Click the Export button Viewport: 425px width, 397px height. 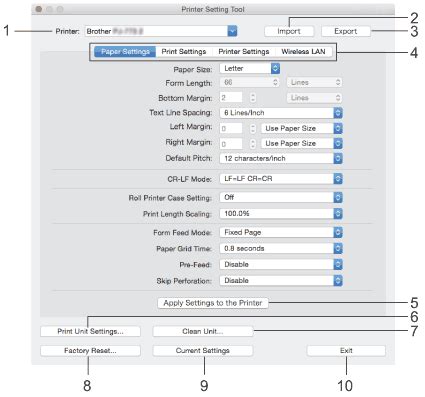coord(346,31)
